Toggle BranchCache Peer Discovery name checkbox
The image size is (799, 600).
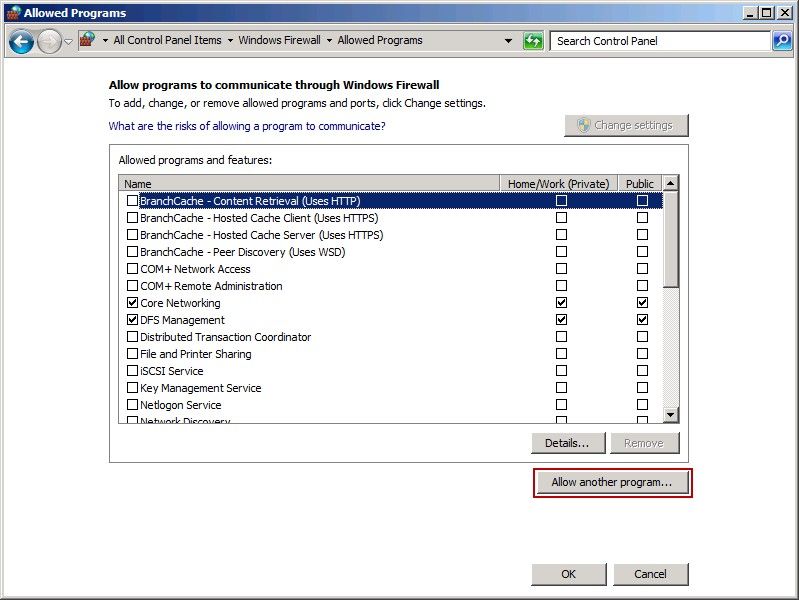point(132,251)
